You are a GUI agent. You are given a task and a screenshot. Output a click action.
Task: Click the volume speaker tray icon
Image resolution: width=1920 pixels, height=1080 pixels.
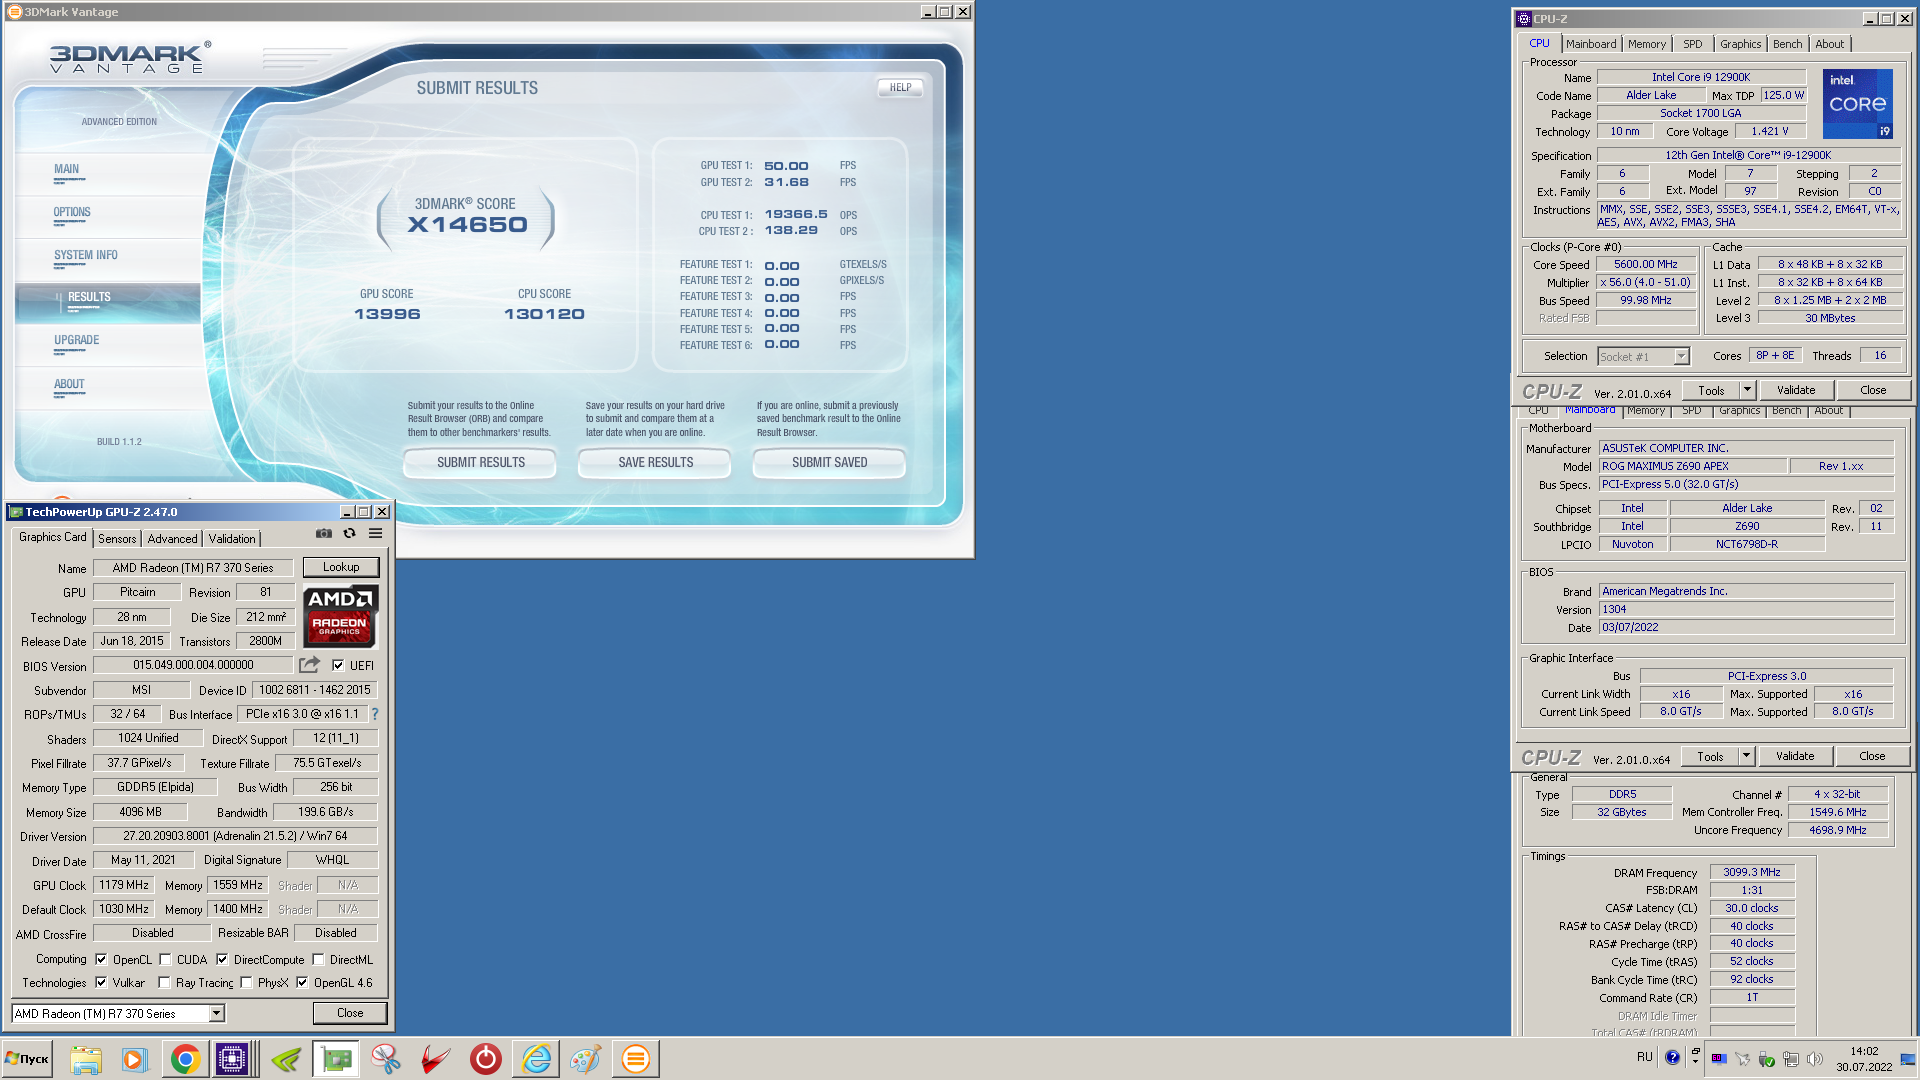(x=1815, y=1058)
